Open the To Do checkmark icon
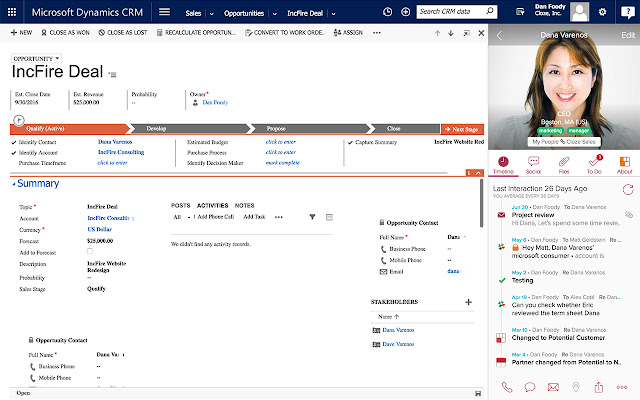 click(594, 164)
